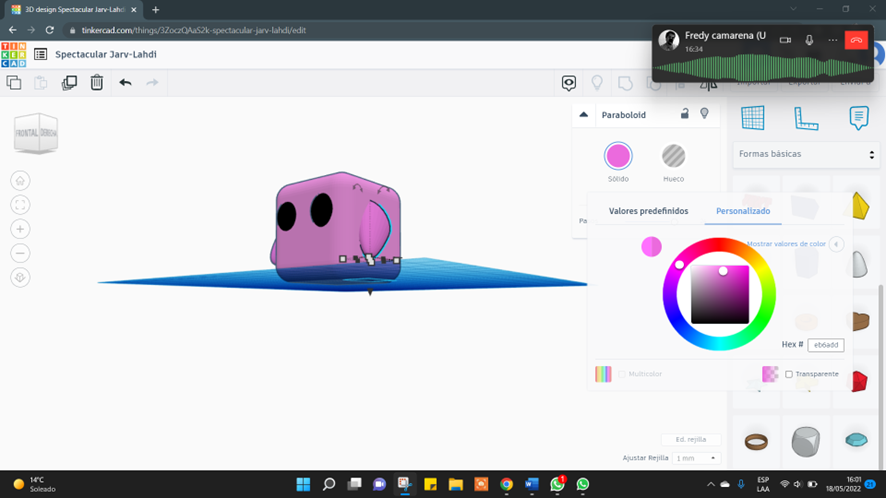Pick the yellow pyramid shape
Viewport: 886px width, 498px height.
[x=860, y=206]
